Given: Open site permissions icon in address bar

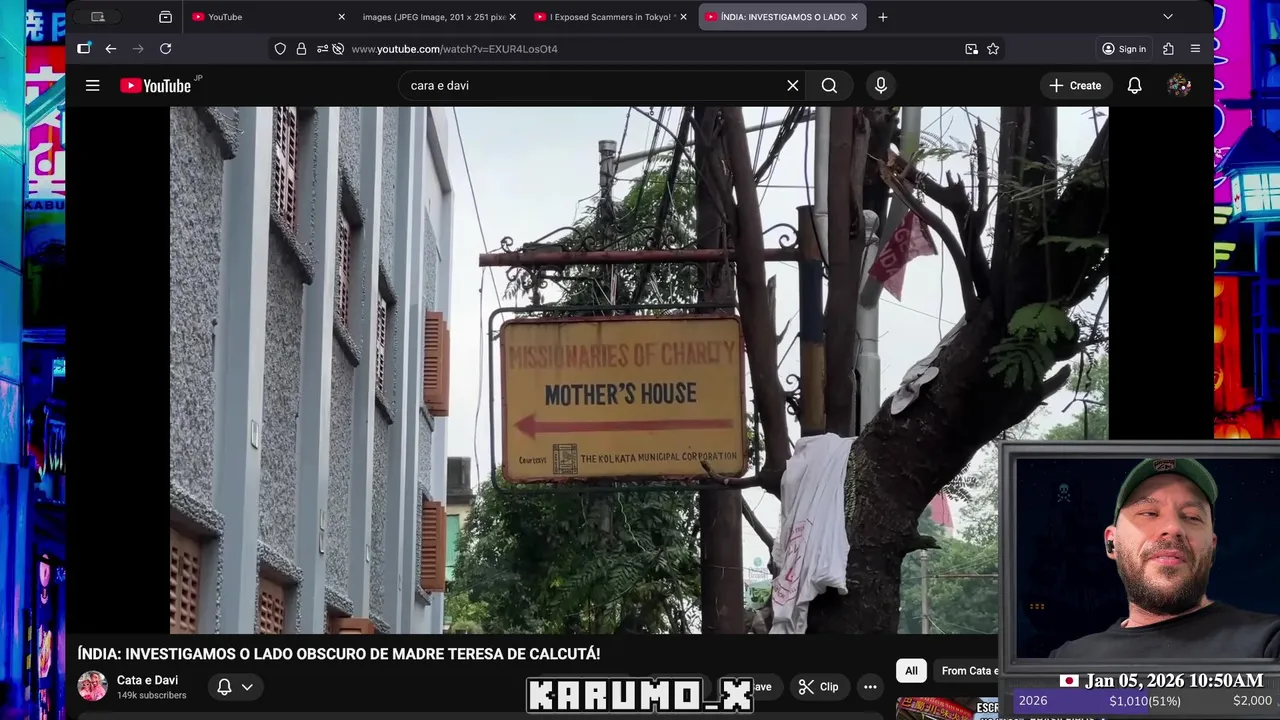Looking at the screenshot, I should click(x=322, y=49).
